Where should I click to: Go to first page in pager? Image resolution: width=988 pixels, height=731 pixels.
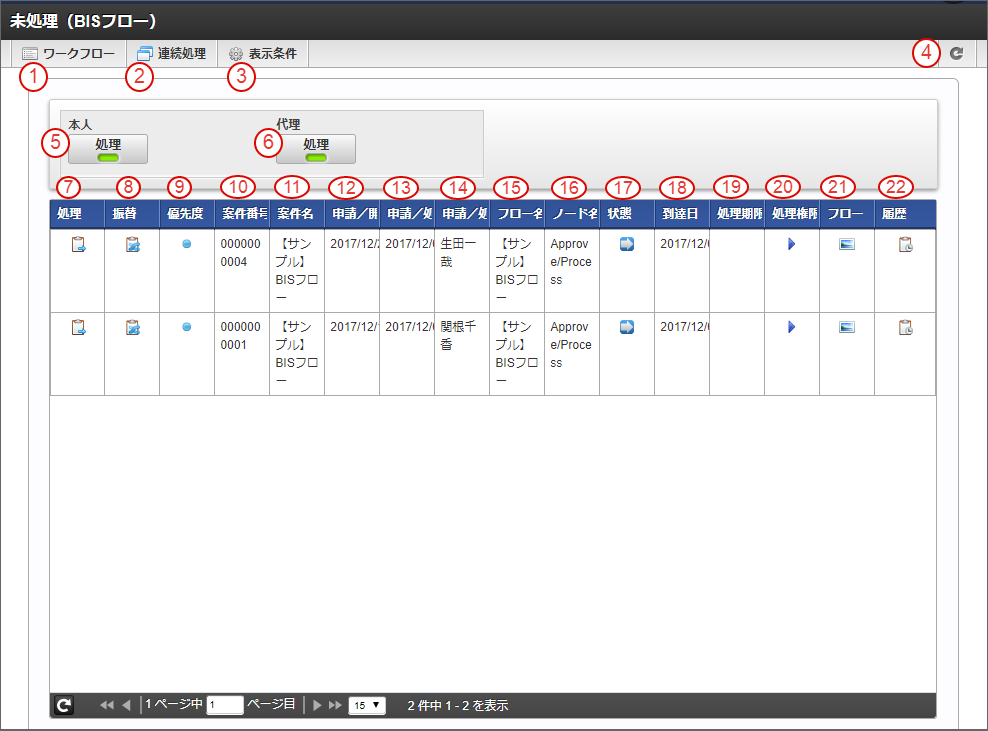pyautogui.click(x=107, y=705)
